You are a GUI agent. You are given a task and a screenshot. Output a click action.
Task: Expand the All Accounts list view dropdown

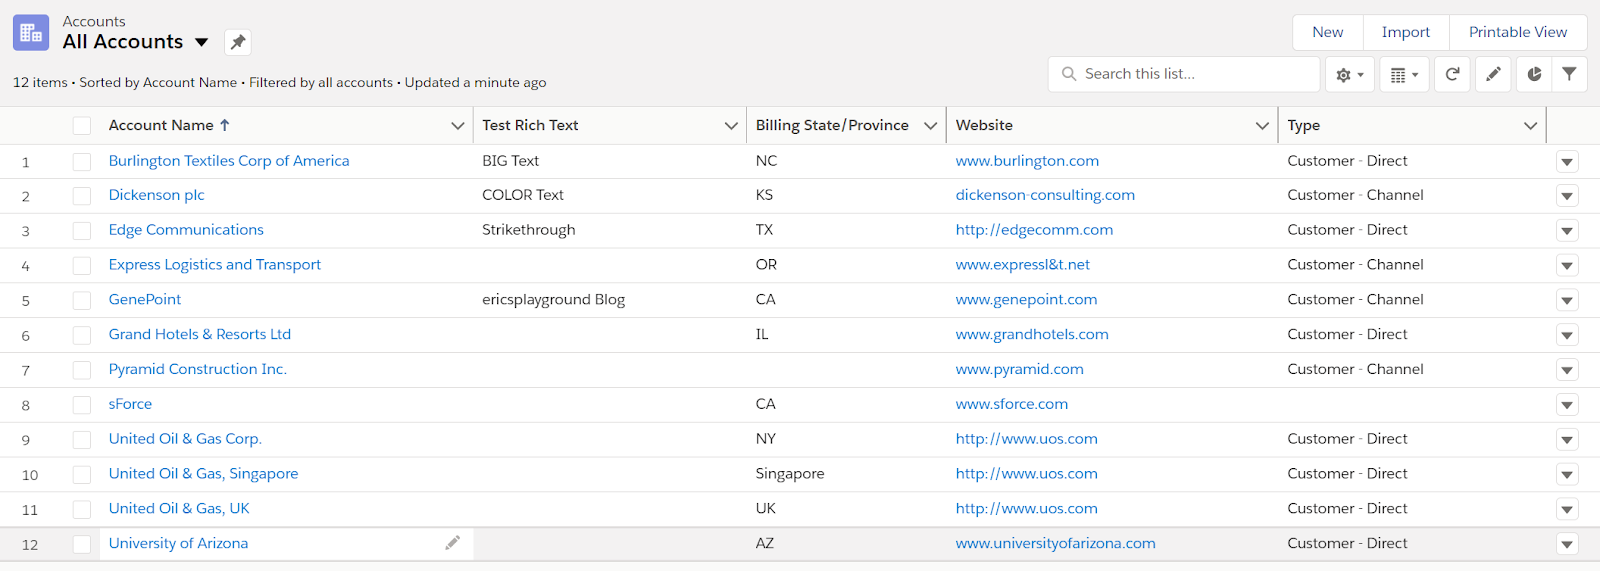[202, 42]
